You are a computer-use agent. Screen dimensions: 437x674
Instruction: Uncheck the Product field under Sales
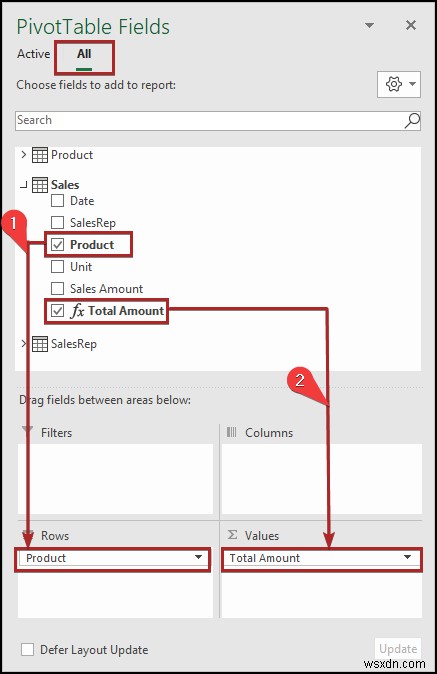(58, 245)
